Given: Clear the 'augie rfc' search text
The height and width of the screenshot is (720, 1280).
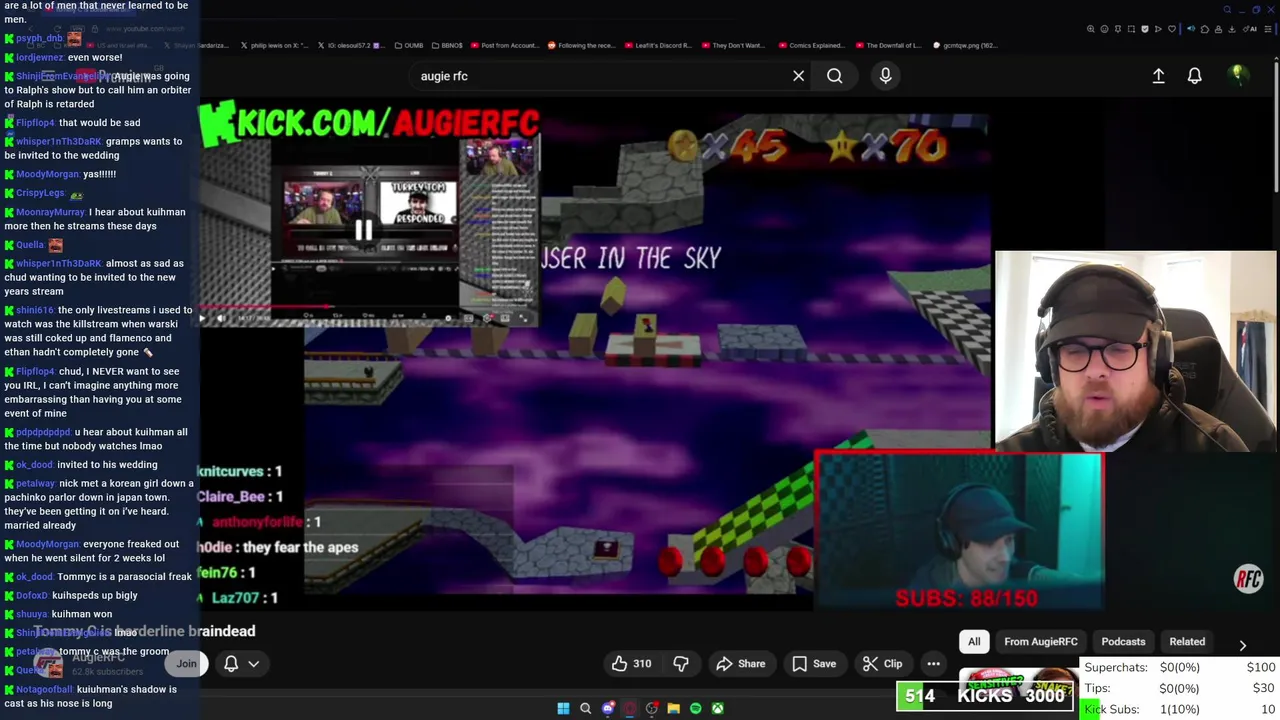Looking at the screenshot, I should tap(798, 76).
